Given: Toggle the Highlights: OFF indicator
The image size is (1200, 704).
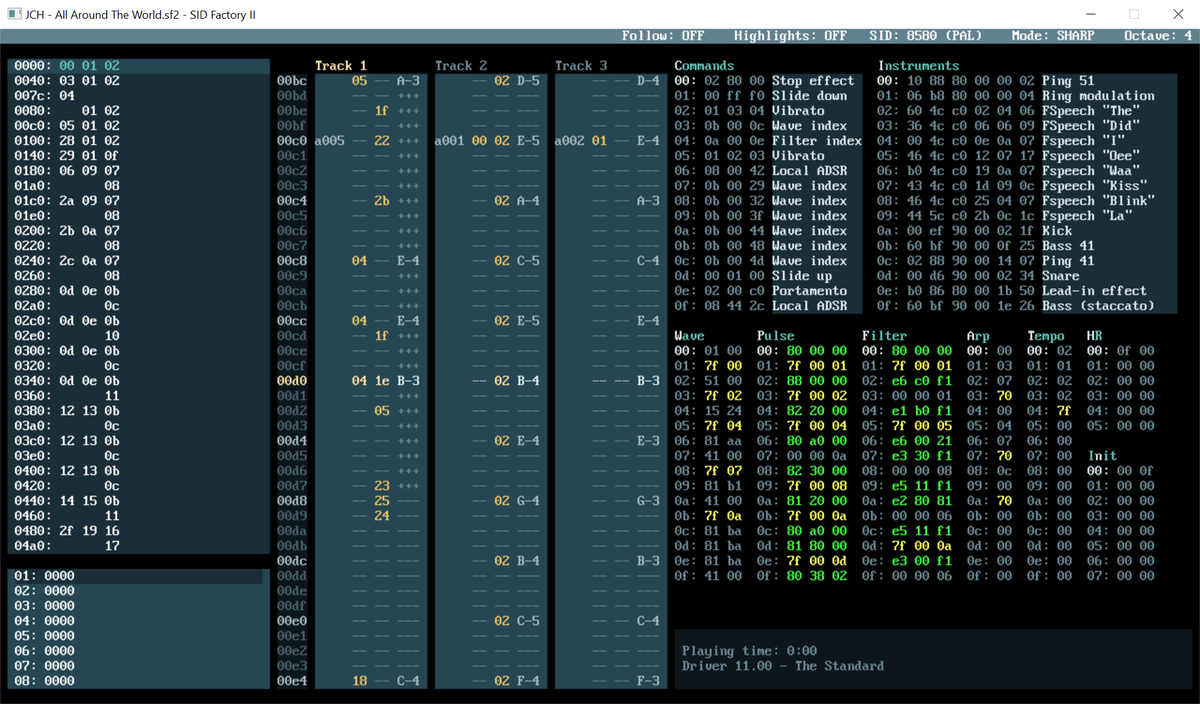Looking at the screenshot, I should pyautogui.click(x=790, y=36).
